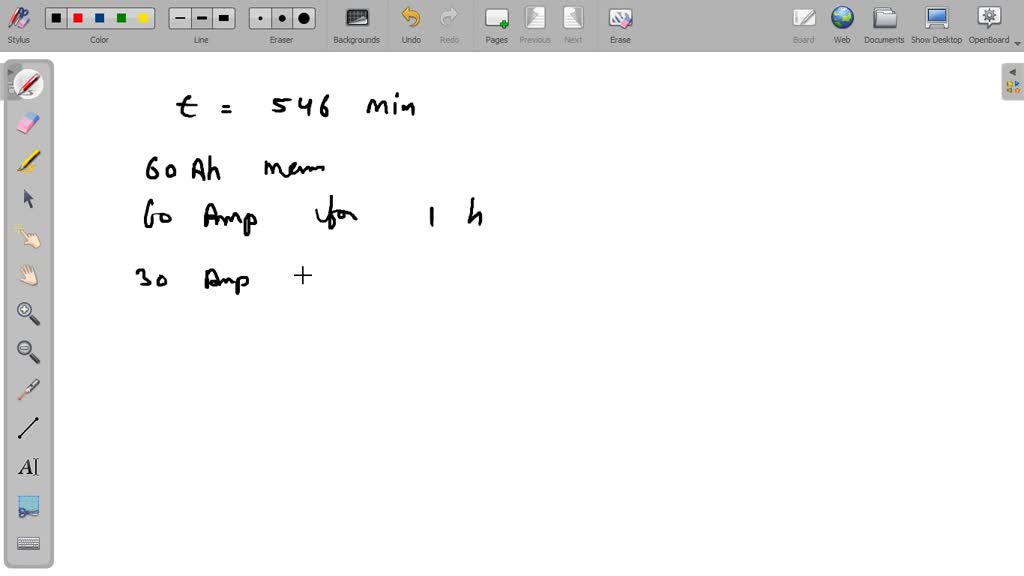Select the medium line thickness
1024x576 pixels.
pyautogui.click(x=201, y=17)
